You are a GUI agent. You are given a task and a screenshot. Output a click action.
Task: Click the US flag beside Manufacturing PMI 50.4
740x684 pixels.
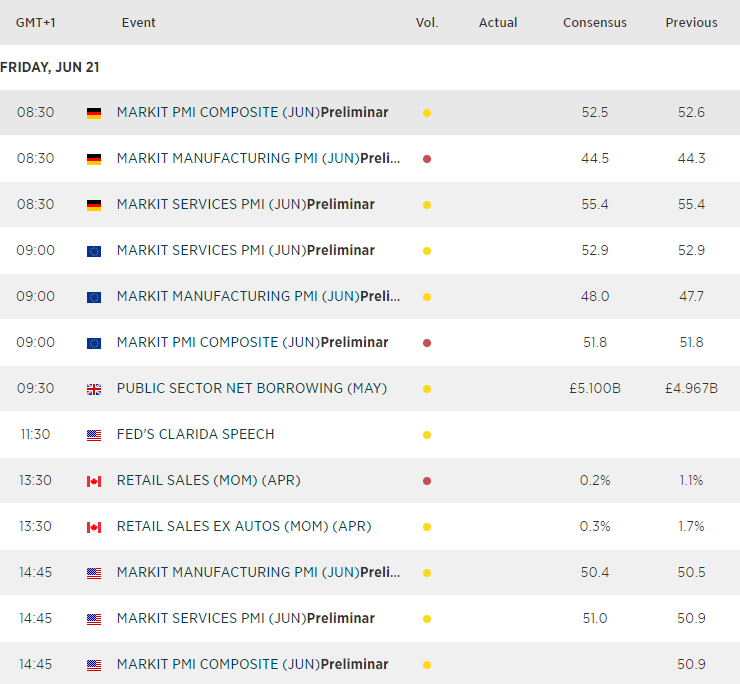click(x=94, y=574)
